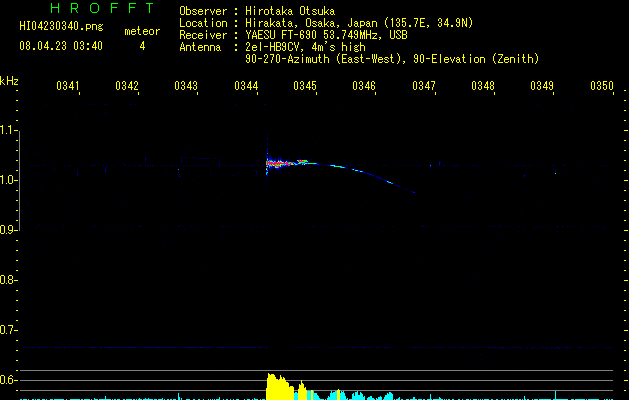Click the horizontal blue line near 0.67 kHz
Screen dimensions: 629x400
tap(317, 347)
